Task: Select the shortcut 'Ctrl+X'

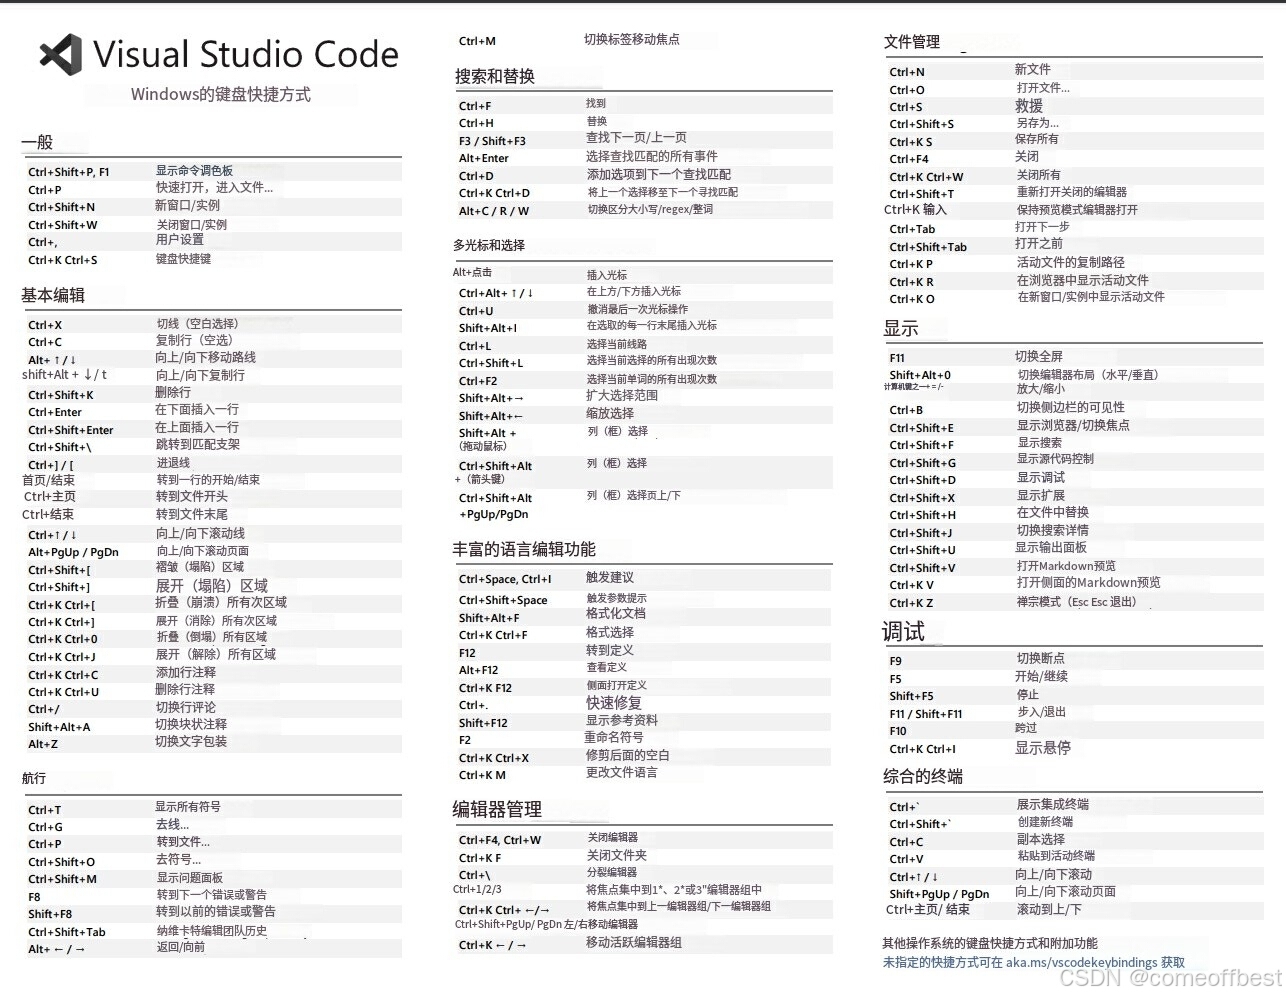Action: pos(45,325)
